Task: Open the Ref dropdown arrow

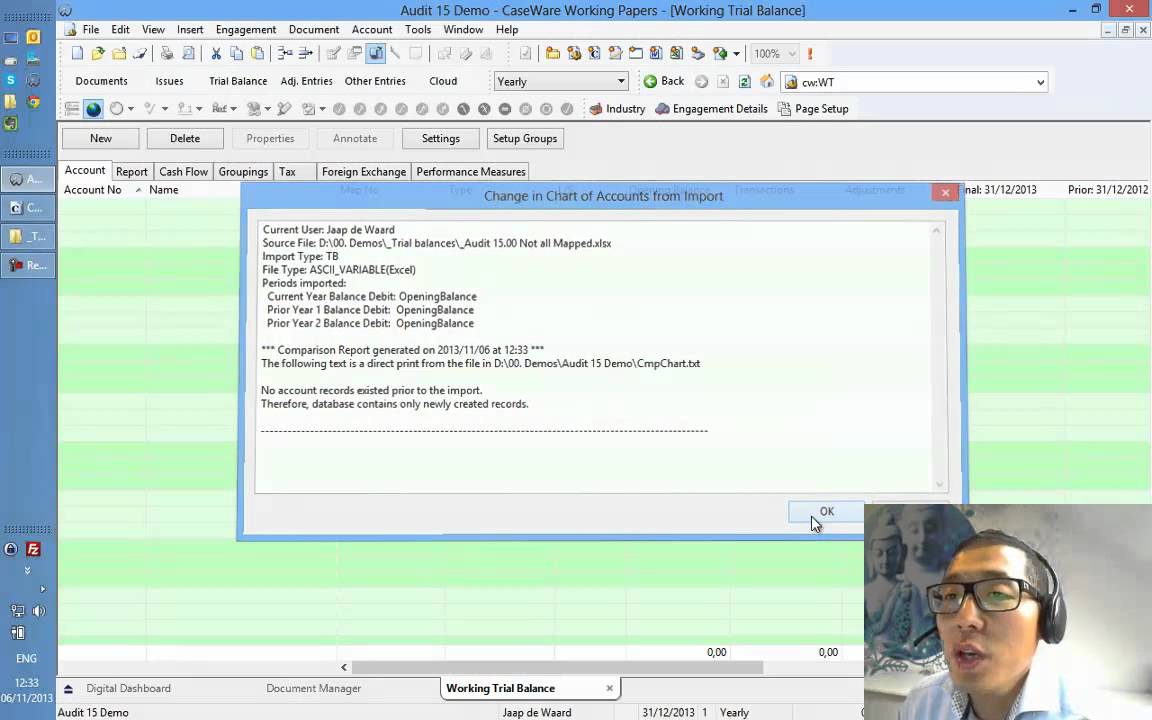Action: 233,109
